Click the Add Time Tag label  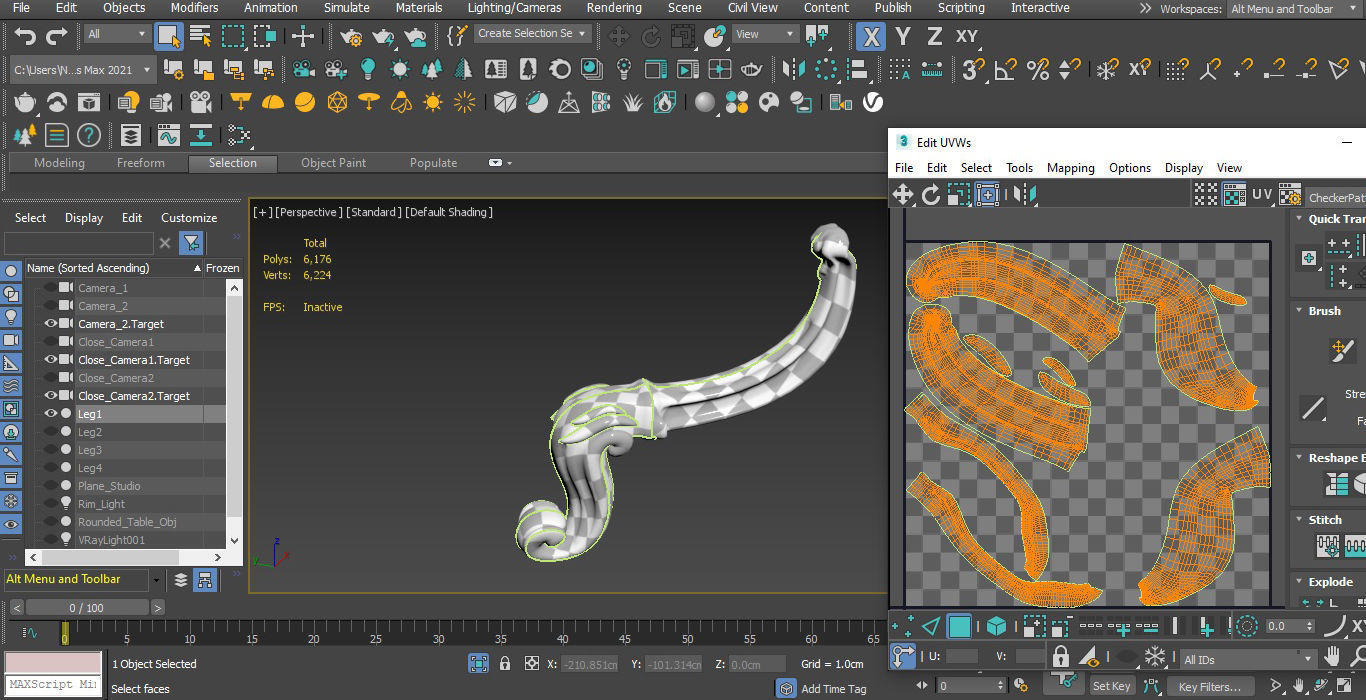pyautogui.click(x=834, y=689)
